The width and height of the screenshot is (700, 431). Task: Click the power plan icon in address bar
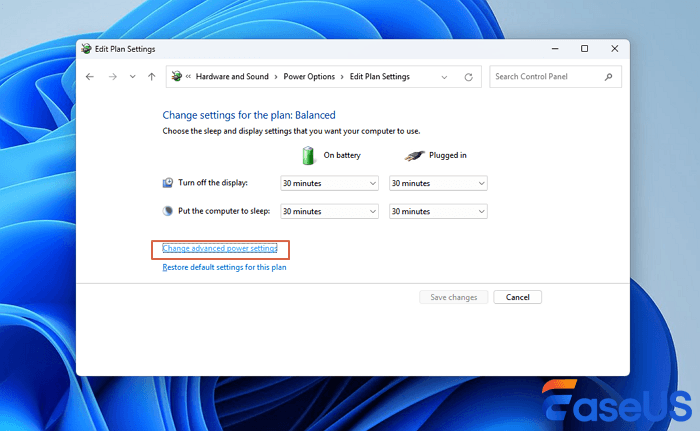tap(177, 76)
